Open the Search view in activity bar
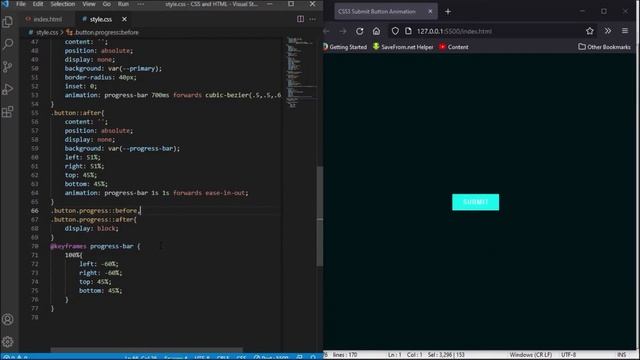The image size is (640, 360). tap(7, 44)
